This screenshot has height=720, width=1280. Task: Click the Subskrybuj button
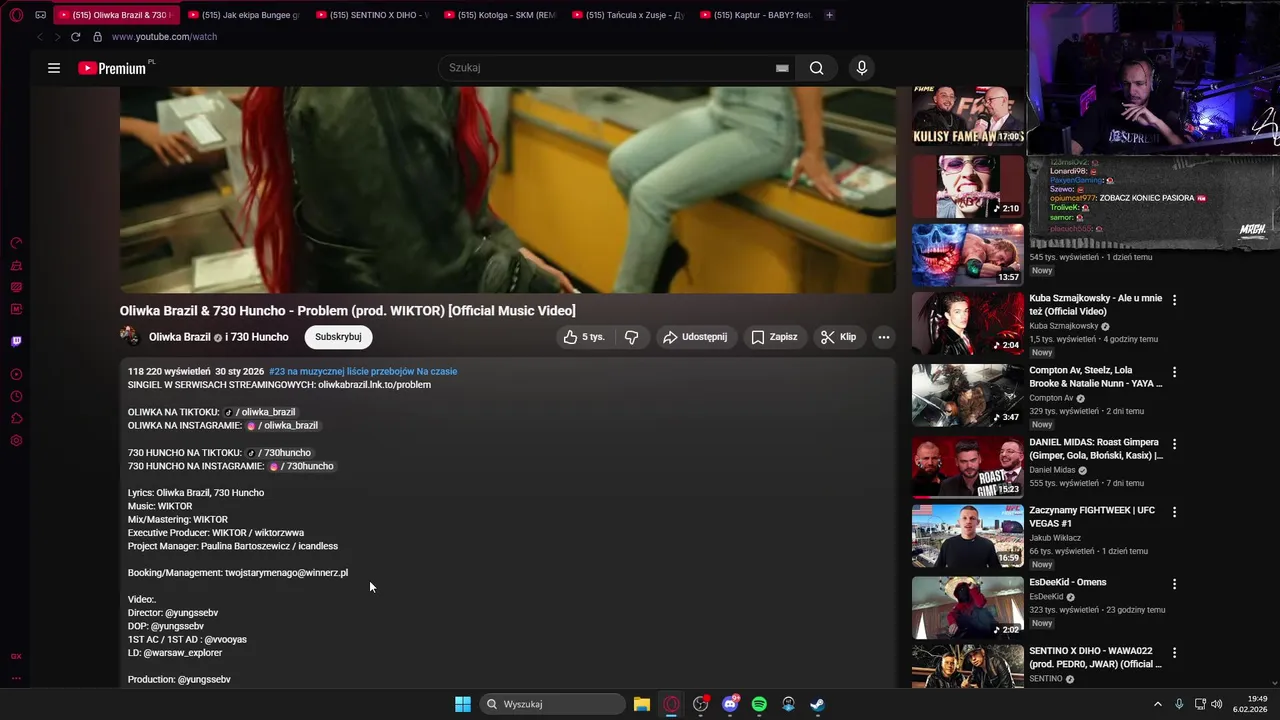(338, 337)
